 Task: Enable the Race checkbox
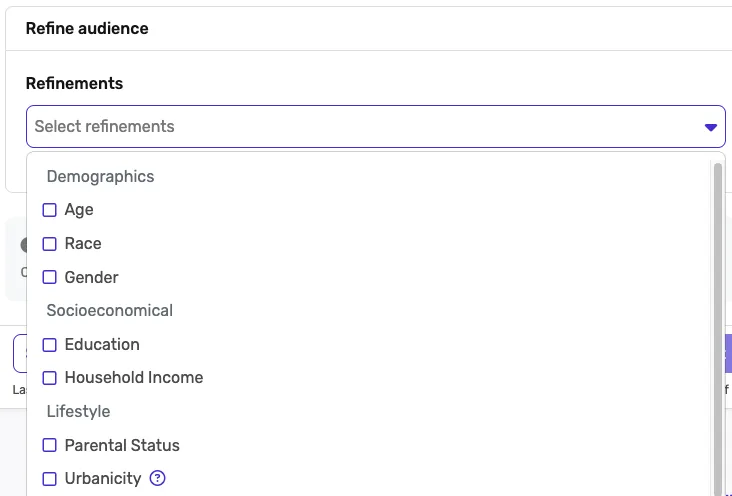pos(50,244)
